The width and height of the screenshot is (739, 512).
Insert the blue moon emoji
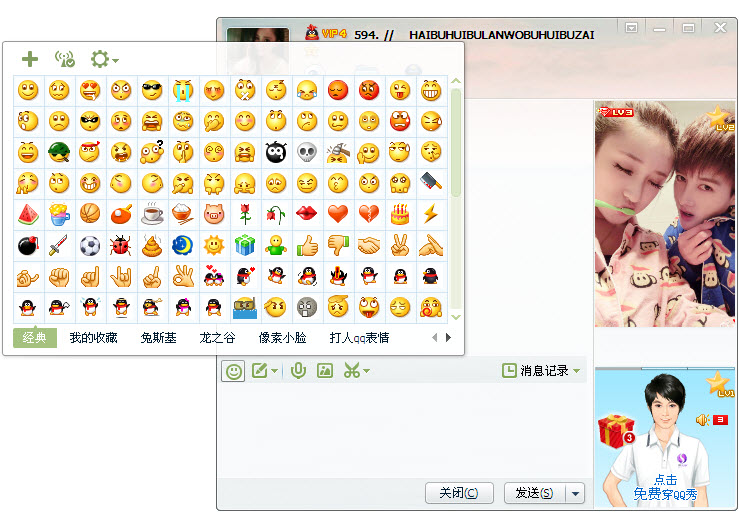tap(183, 246)
